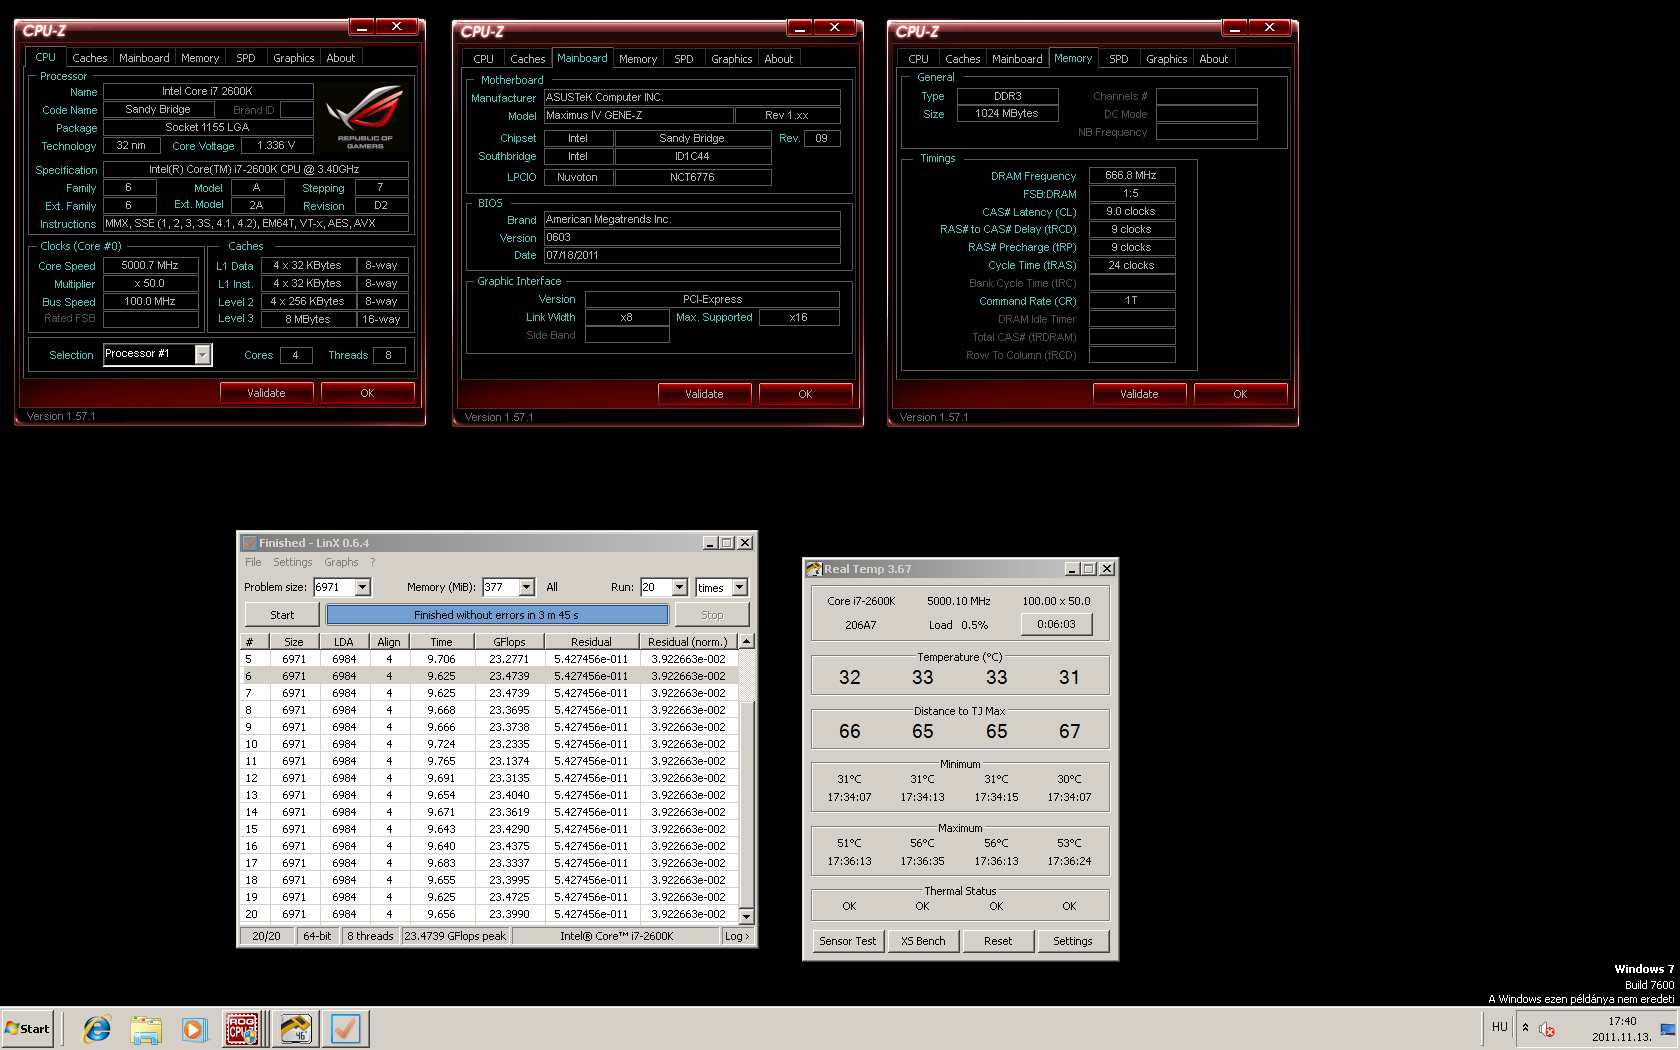Screen dimensions: 1680x1050
Task: Sort LinX results by Time column header
Action: click(441, 642)
